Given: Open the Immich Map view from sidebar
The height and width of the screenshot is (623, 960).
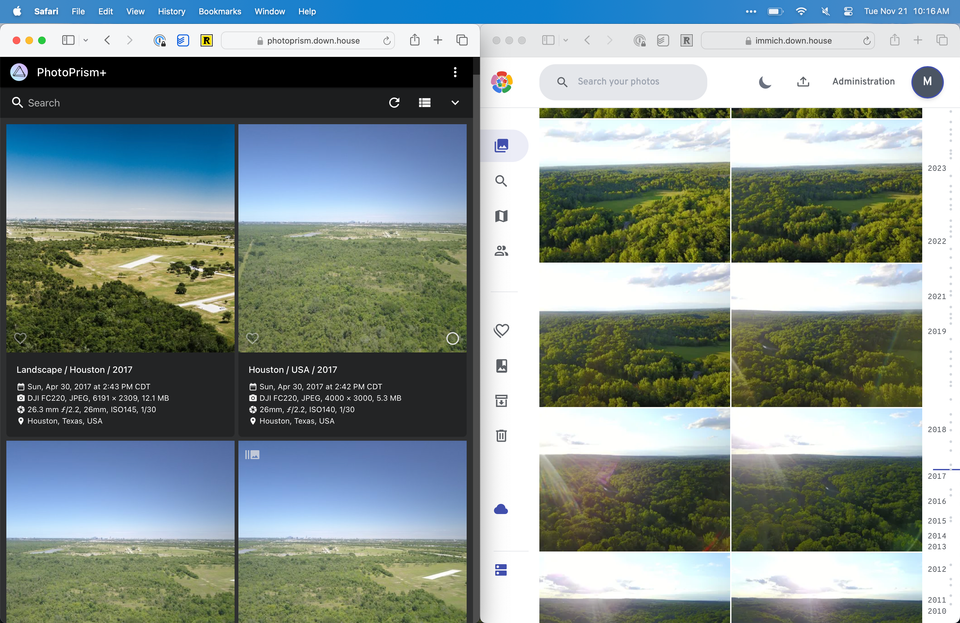Looking at the screenshot, I should 501,216.
